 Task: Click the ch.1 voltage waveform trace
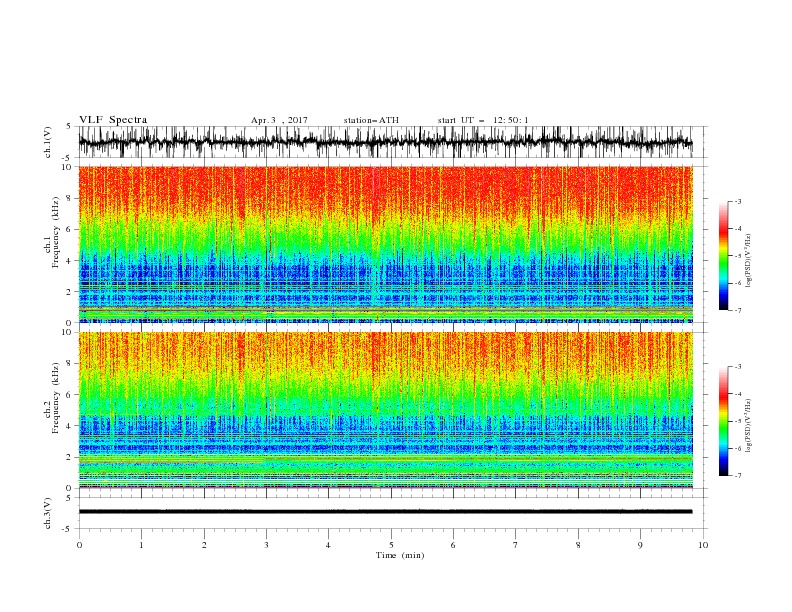(x=386, y=142)
